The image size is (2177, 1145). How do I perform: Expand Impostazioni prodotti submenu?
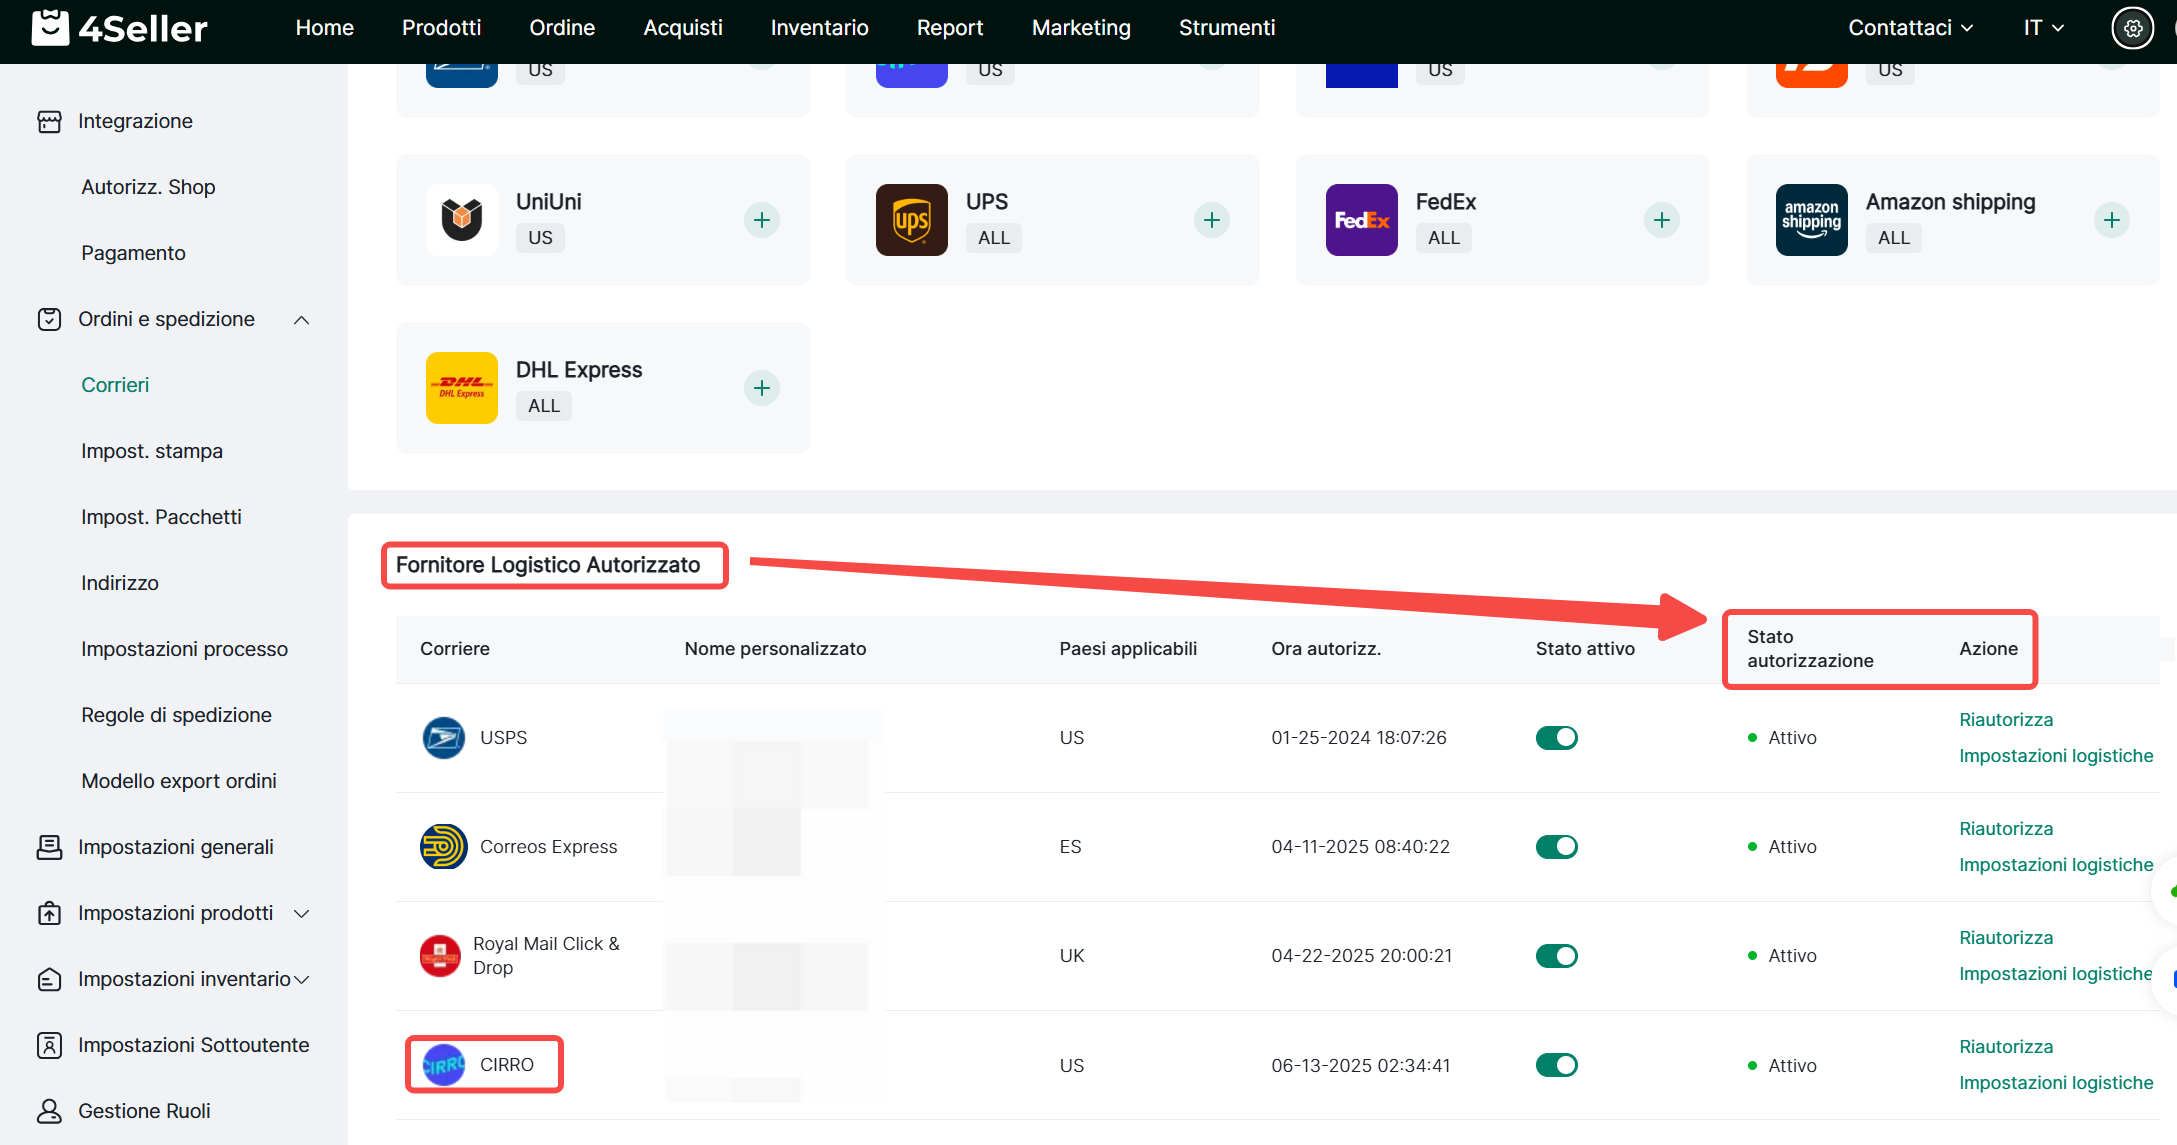click(301, 914)
